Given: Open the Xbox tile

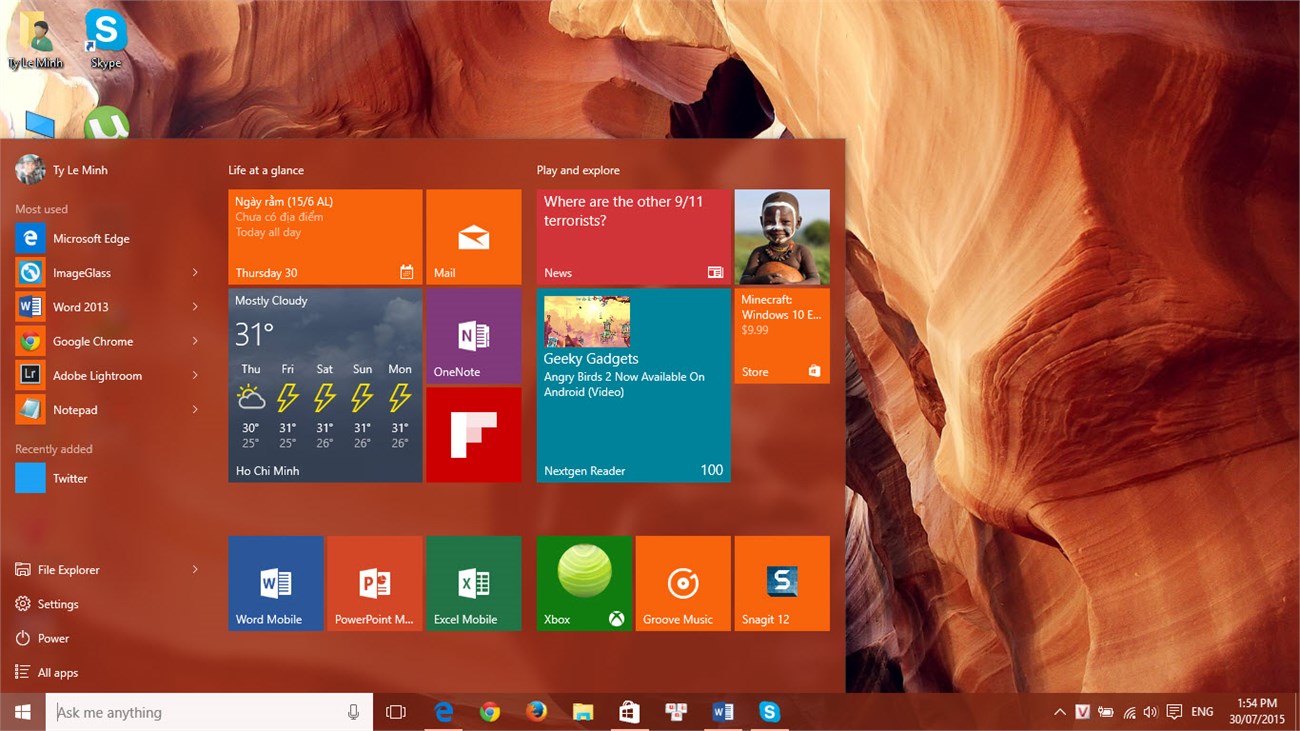Looking at the screenshot, I should [x=584, y=583].
